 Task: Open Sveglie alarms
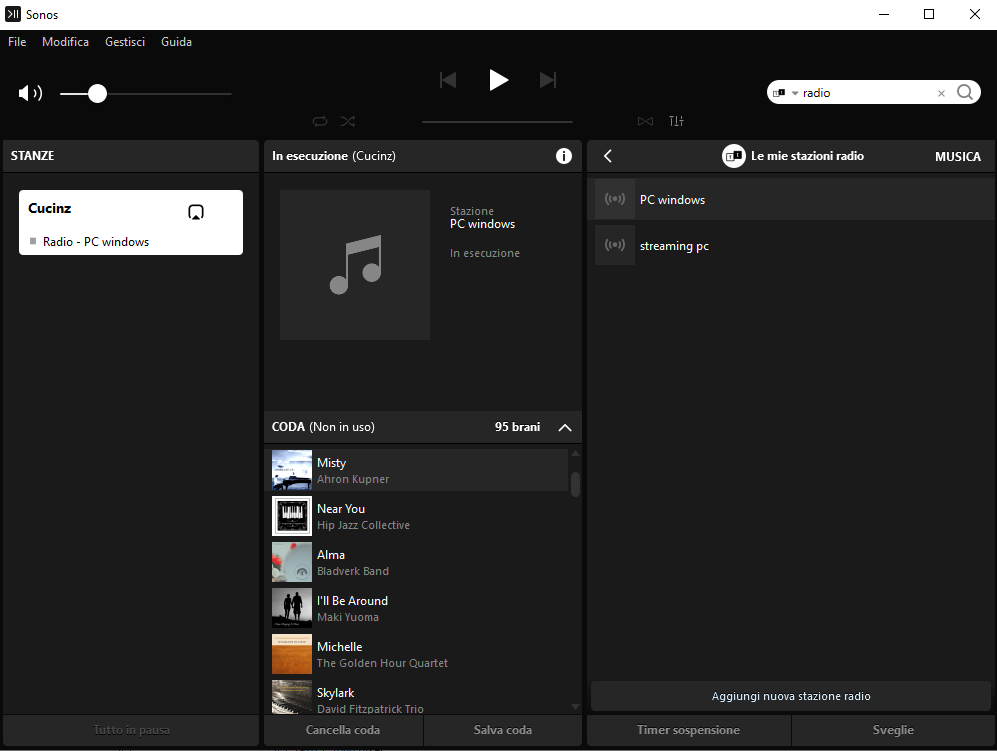(x=893, y=730)
